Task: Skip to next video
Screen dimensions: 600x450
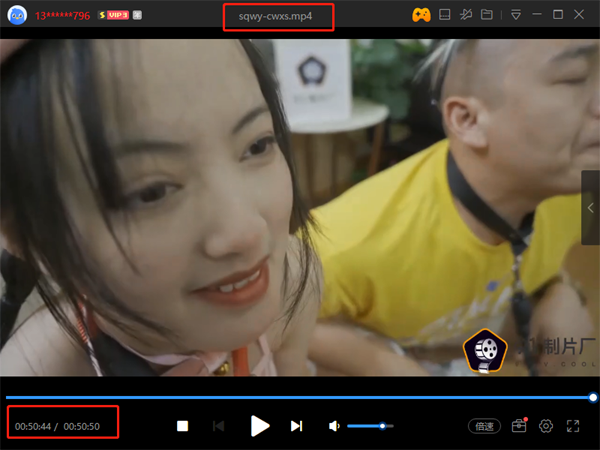Action: pos(296,426)
